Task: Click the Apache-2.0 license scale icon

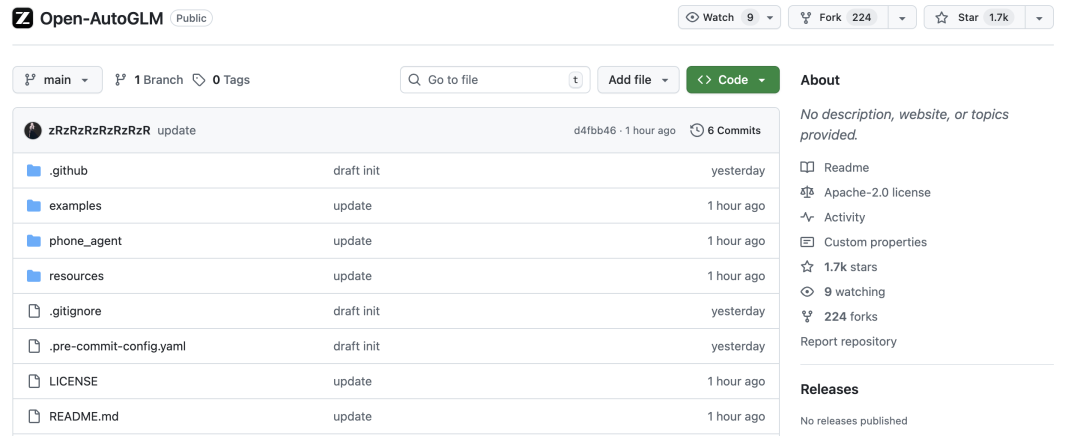Action: pos(807,192)
